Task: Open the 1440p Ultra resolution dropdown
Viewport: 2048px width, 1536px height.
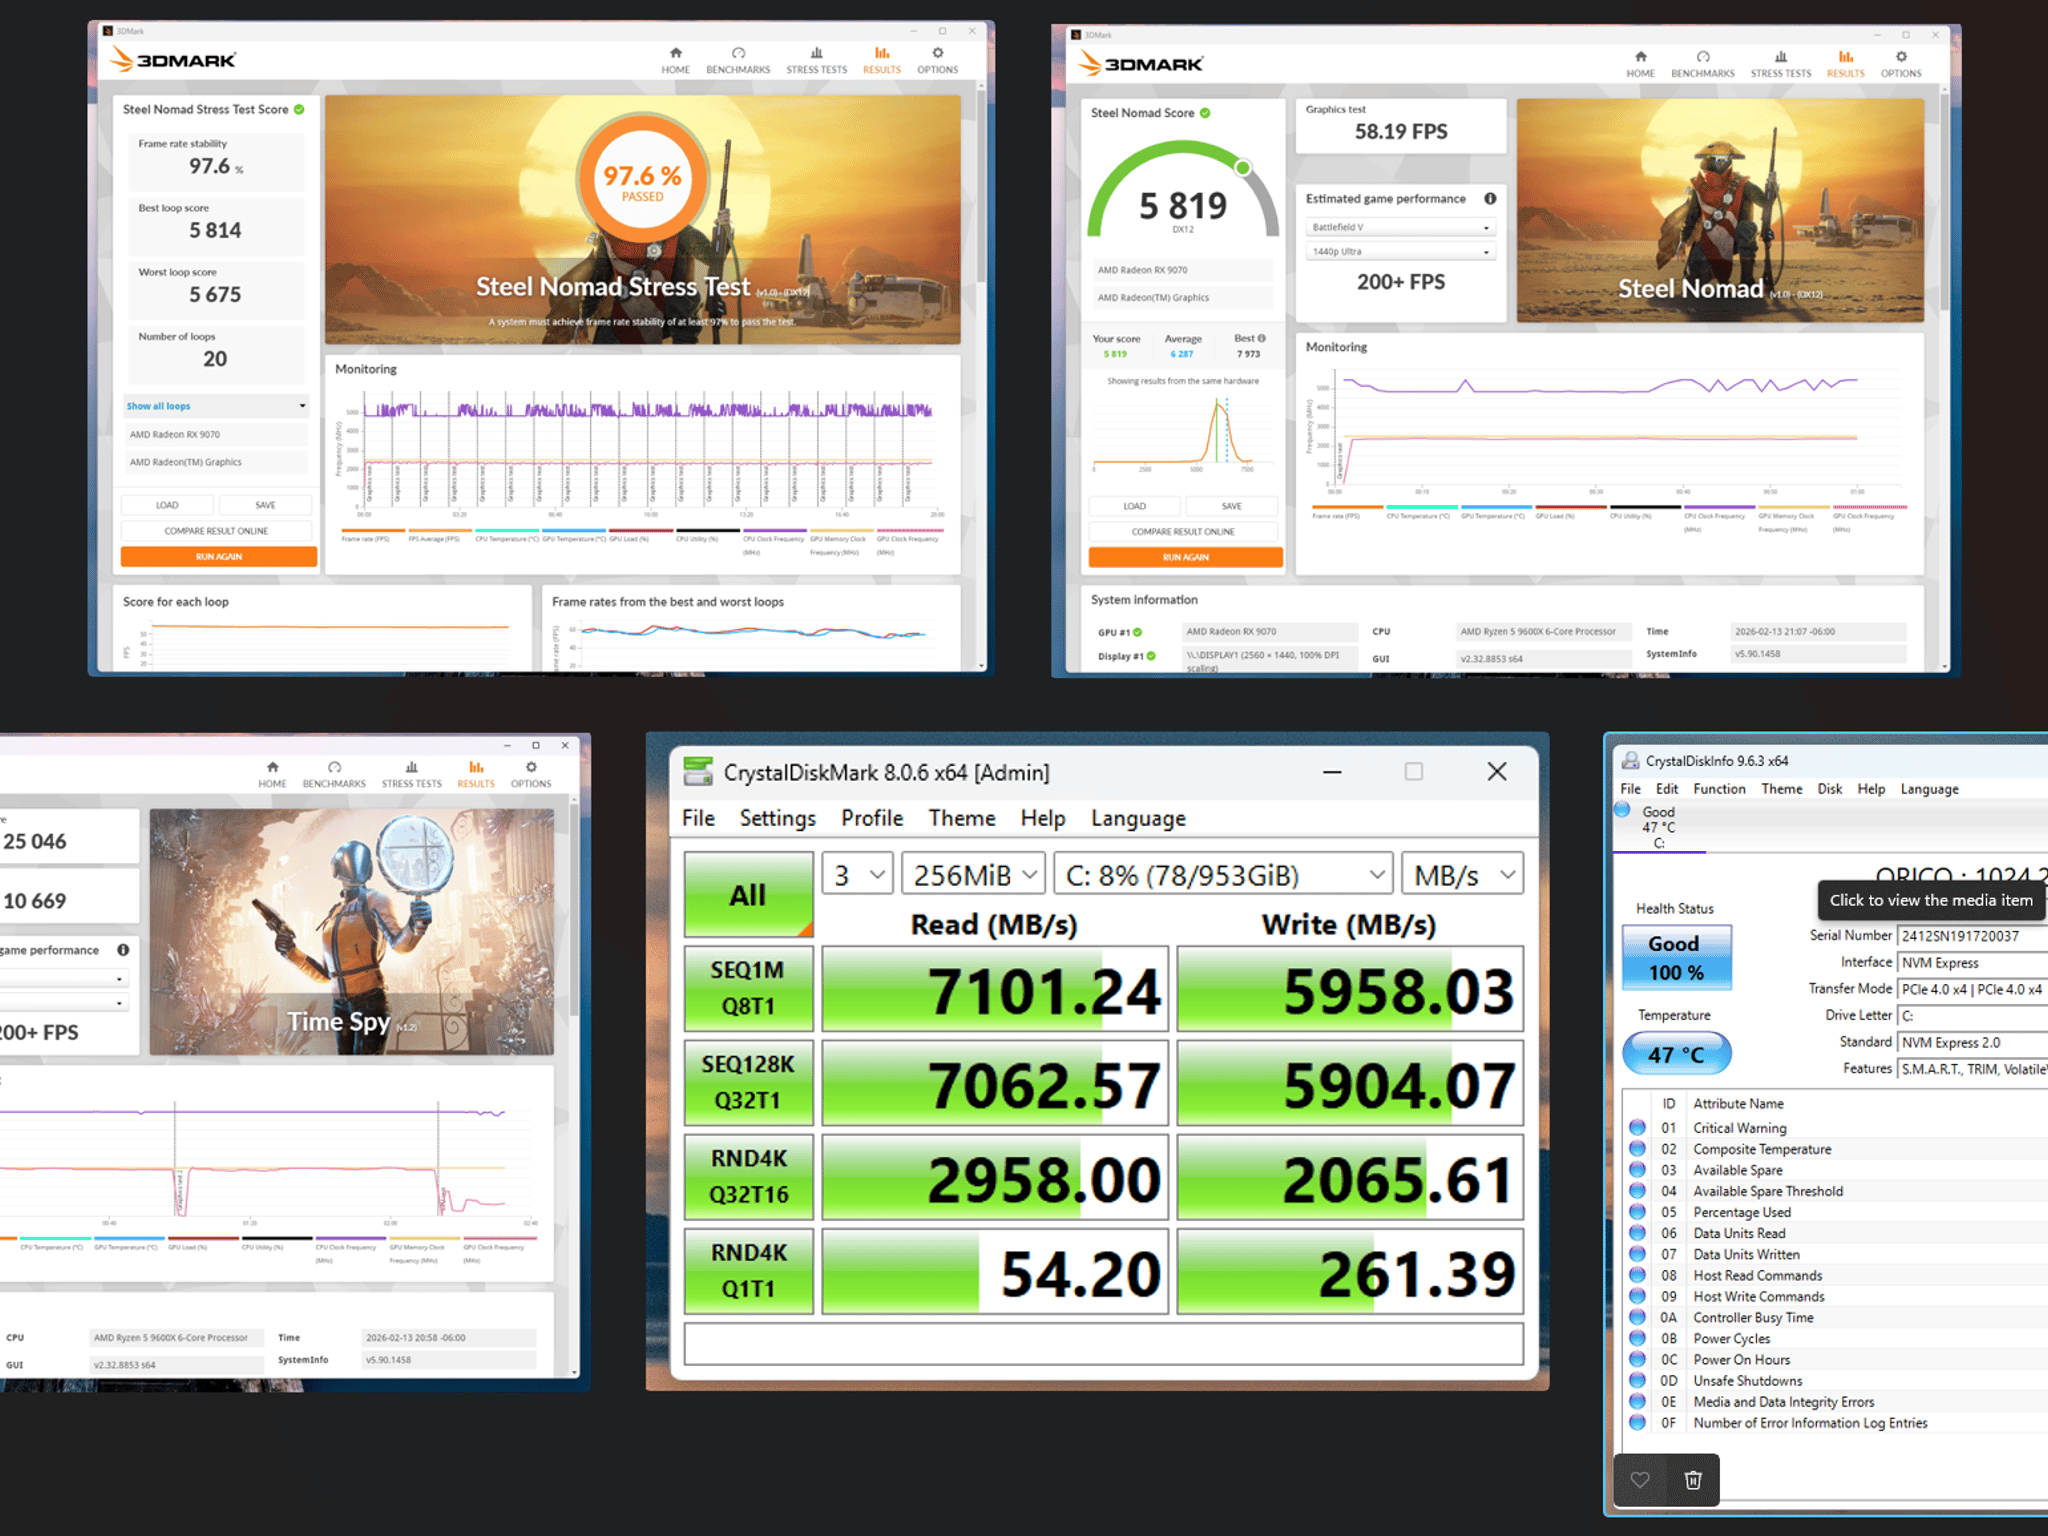Action: click(x=1400, y=251)
